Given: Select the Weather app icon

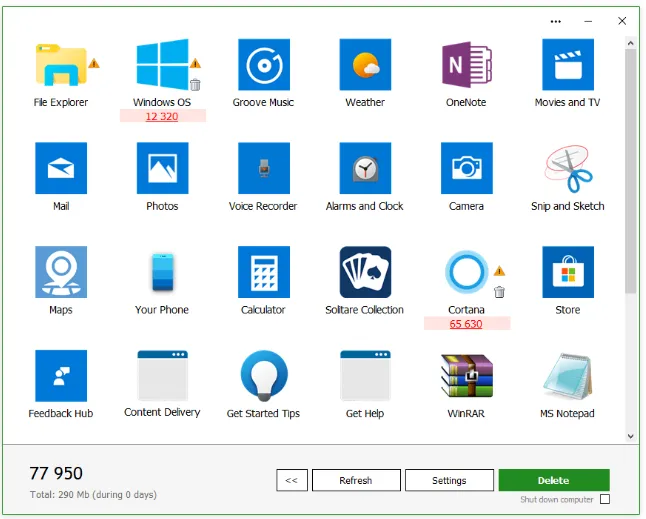Looking at the screenshot, I should pos(365,64).
